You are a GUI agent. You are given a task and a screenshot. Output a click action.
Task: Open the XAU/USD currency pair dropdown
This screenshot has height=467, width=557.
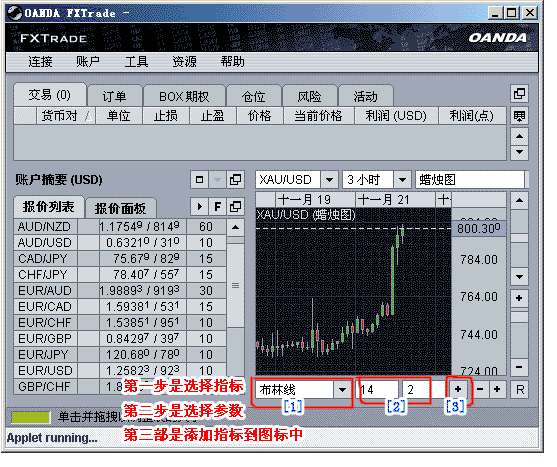tap(329, 180)
